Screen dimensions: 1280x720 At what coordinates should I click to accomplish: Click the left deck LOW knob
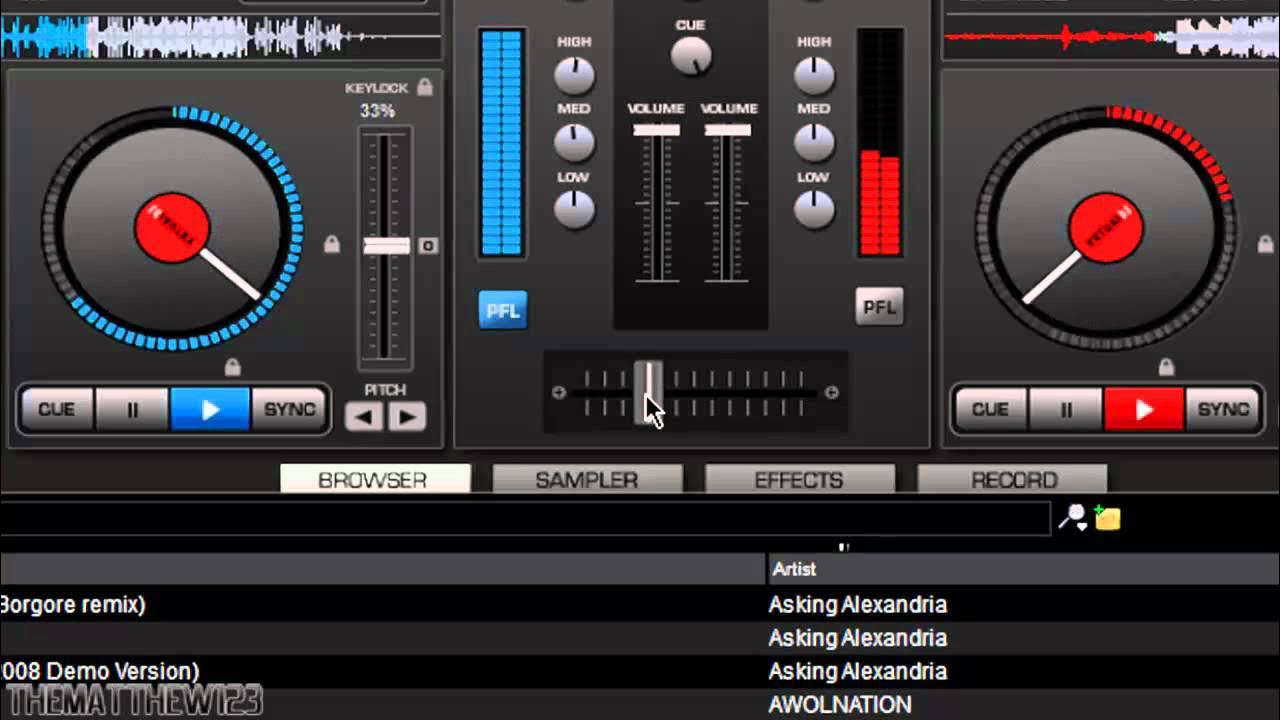[x=574, y=209]
